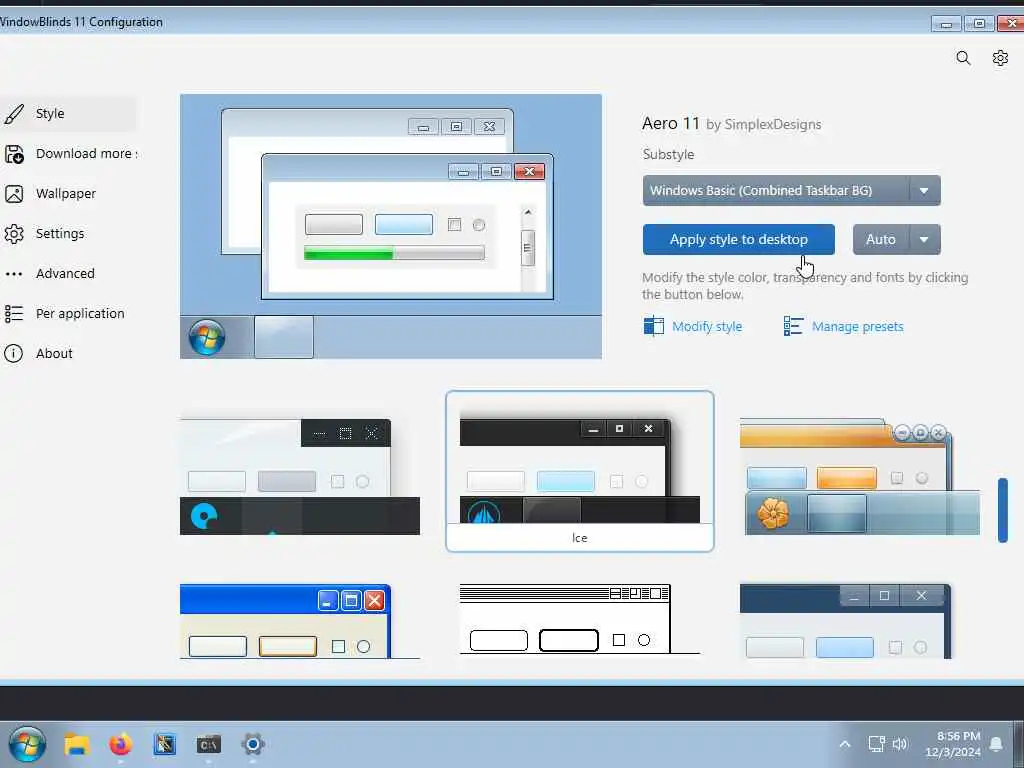
Task: Click Apply style to desktop
Action: tap(739, 240)
